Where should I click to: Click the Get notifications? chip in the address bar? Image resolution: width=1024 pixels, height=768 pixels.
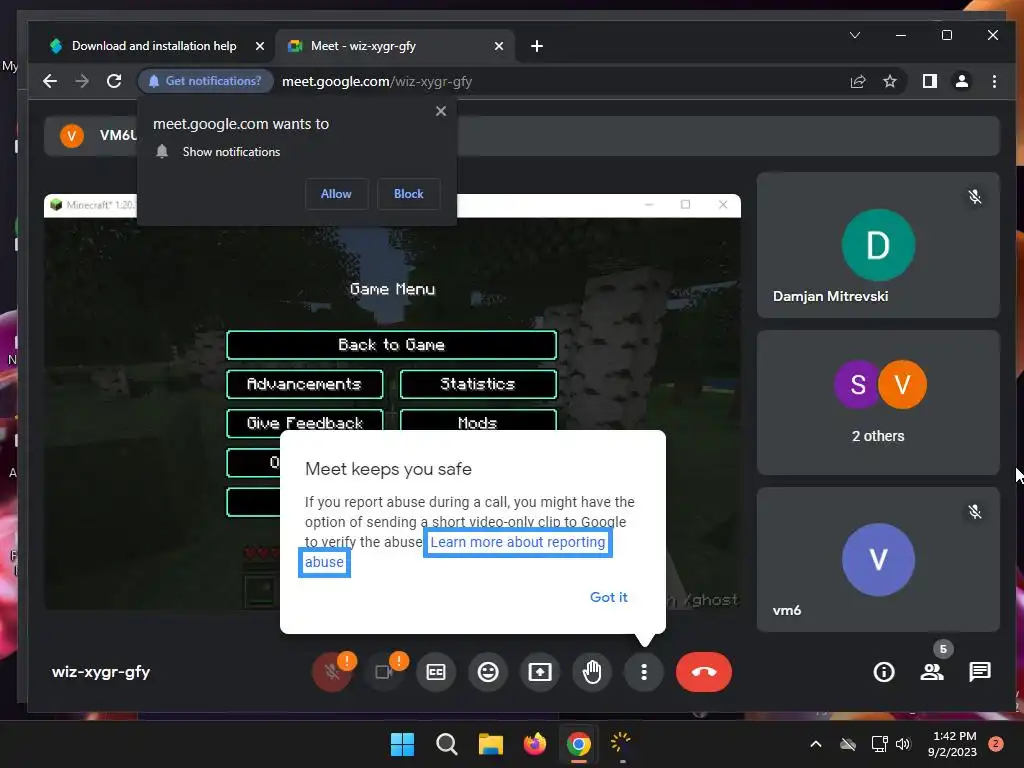tap(205, 81)
